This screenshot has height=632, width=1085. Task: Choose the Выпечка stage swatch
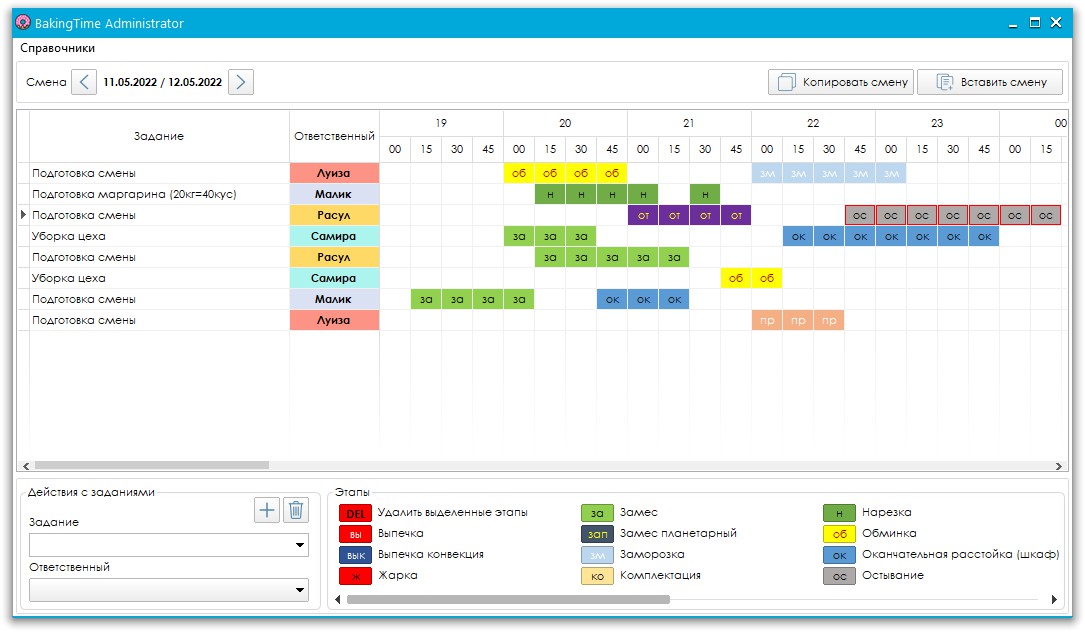click(x=355, y=534)
